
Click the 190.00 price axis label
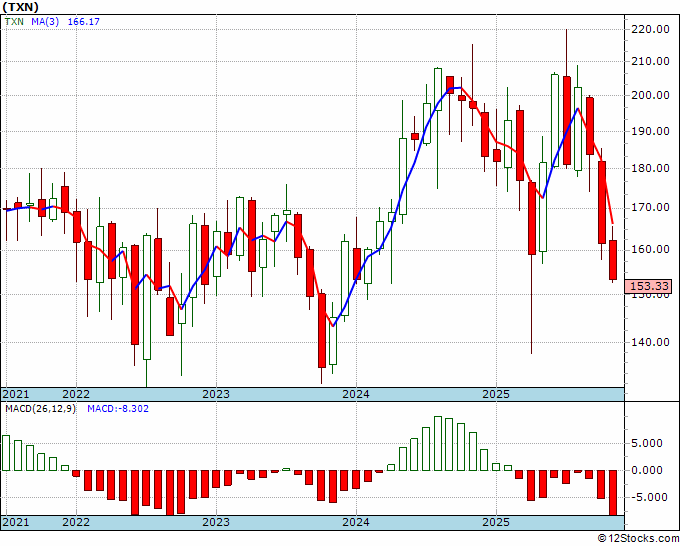click(649, 131)
